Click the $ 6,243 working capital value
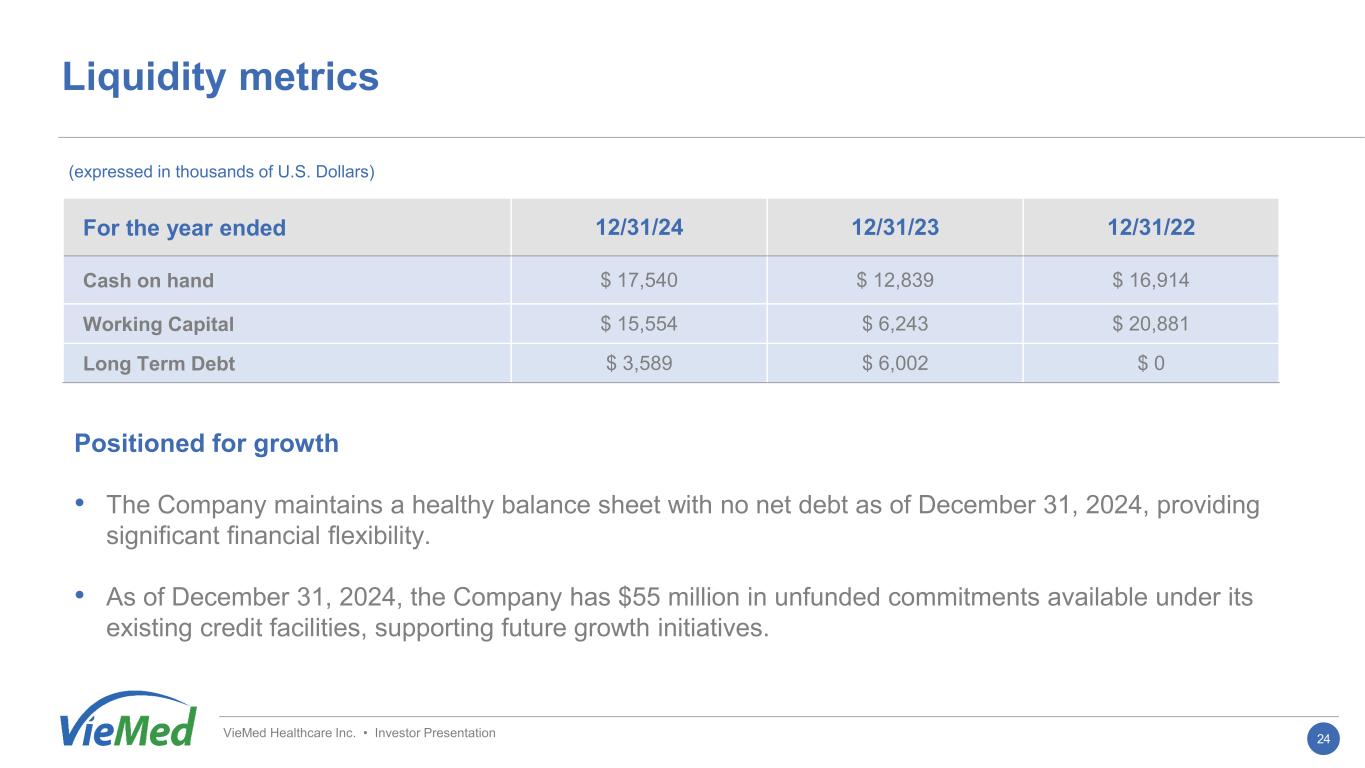Image resolution: width=1365 pixels, height=768 pixels. [895, 324]
